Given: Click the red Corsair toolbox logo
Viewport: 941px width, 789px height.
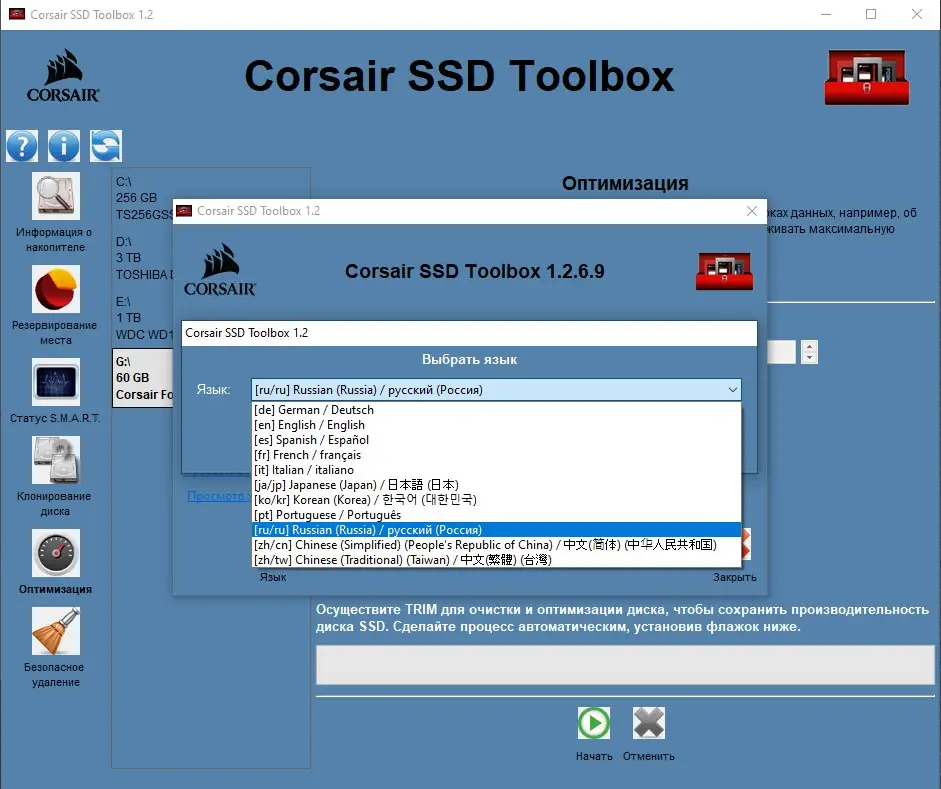Looking at the screenshot, I should tap(866, 77).
